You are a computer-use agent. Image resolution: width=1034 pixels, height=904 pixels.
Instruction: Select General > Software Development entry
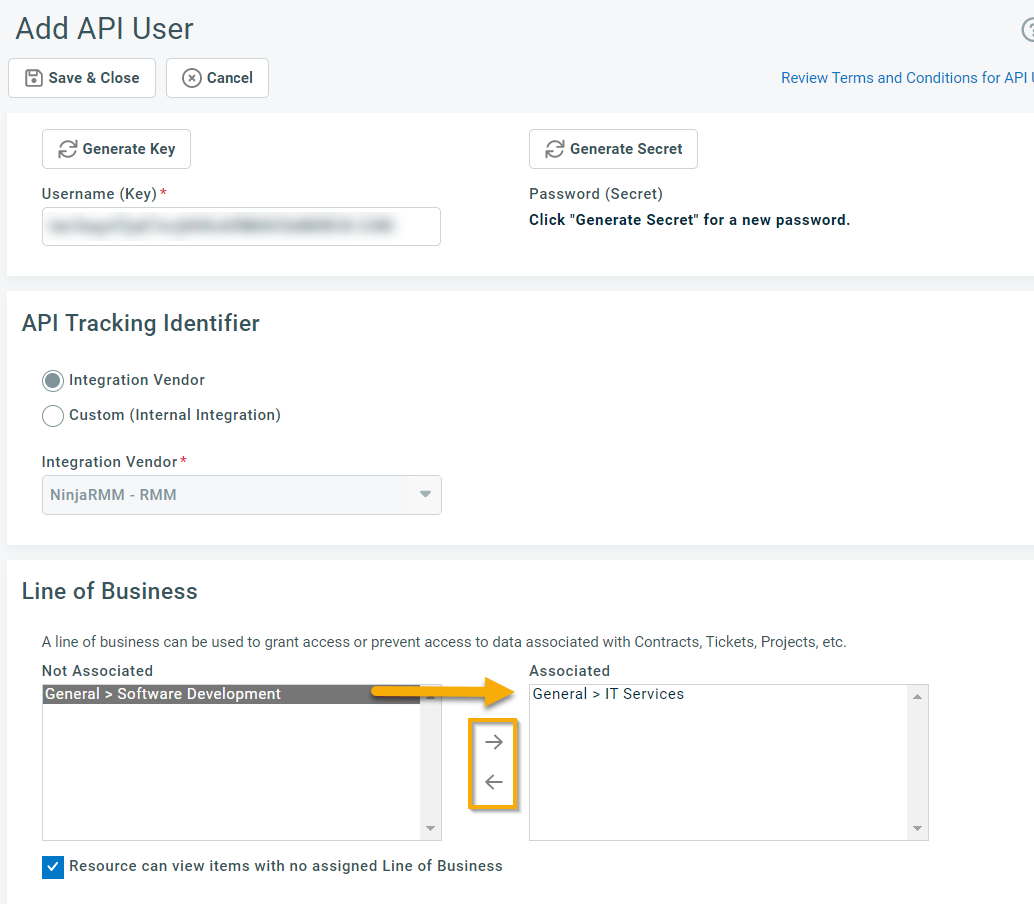click(163, 694)
